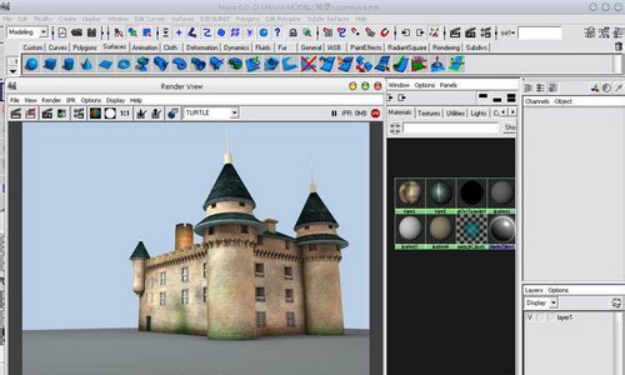Open the Textures tab in Hypershade
Viewport: 625px width, 375px height.
tap(429, 114)
